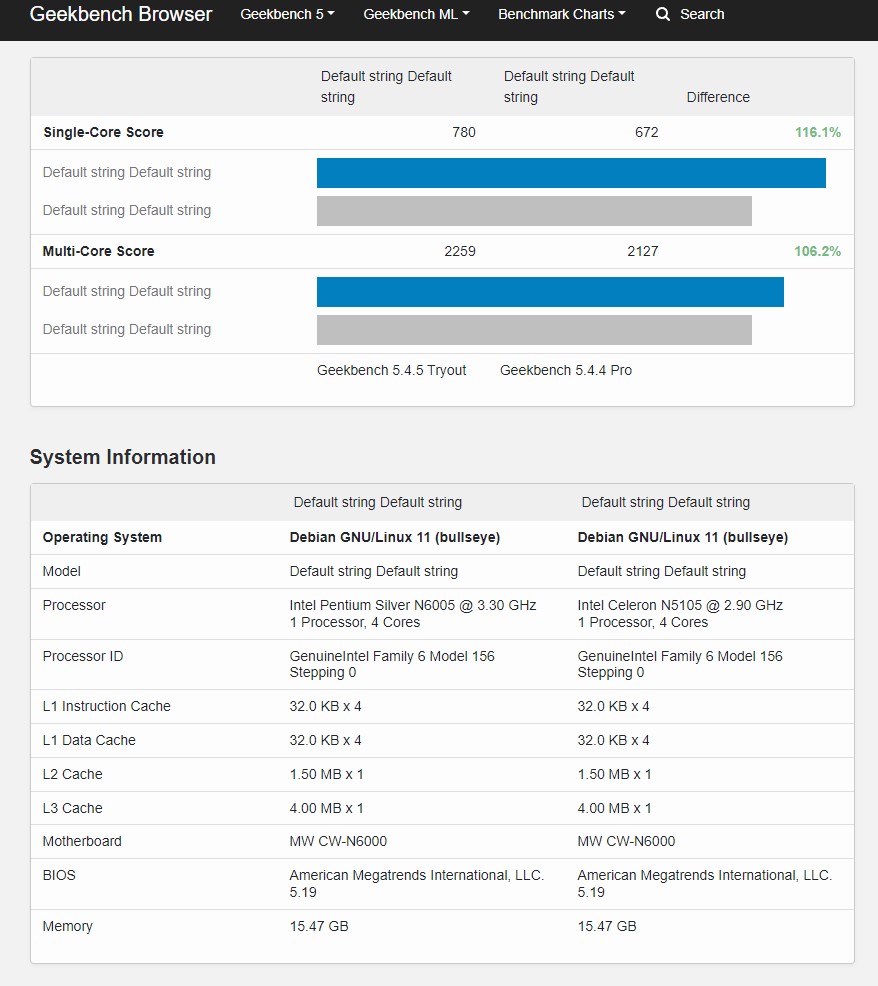
Task: Open the Benchmark Charts dropdown
Action: click(561, 14)
